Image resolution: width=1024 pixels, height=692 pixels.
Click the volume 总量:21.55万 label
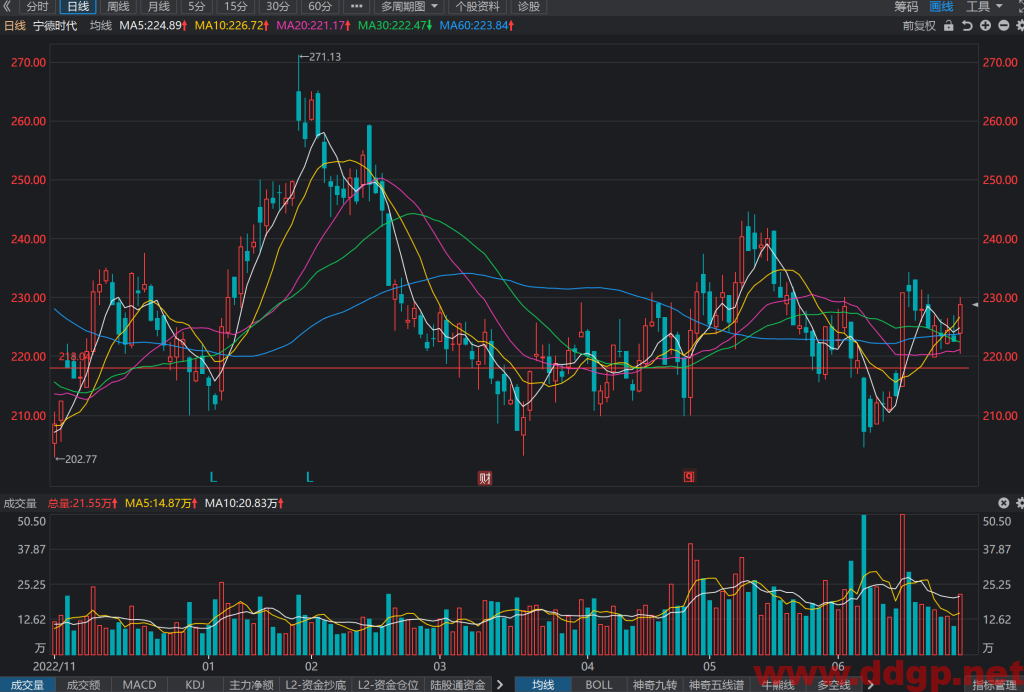click(83, 503)
